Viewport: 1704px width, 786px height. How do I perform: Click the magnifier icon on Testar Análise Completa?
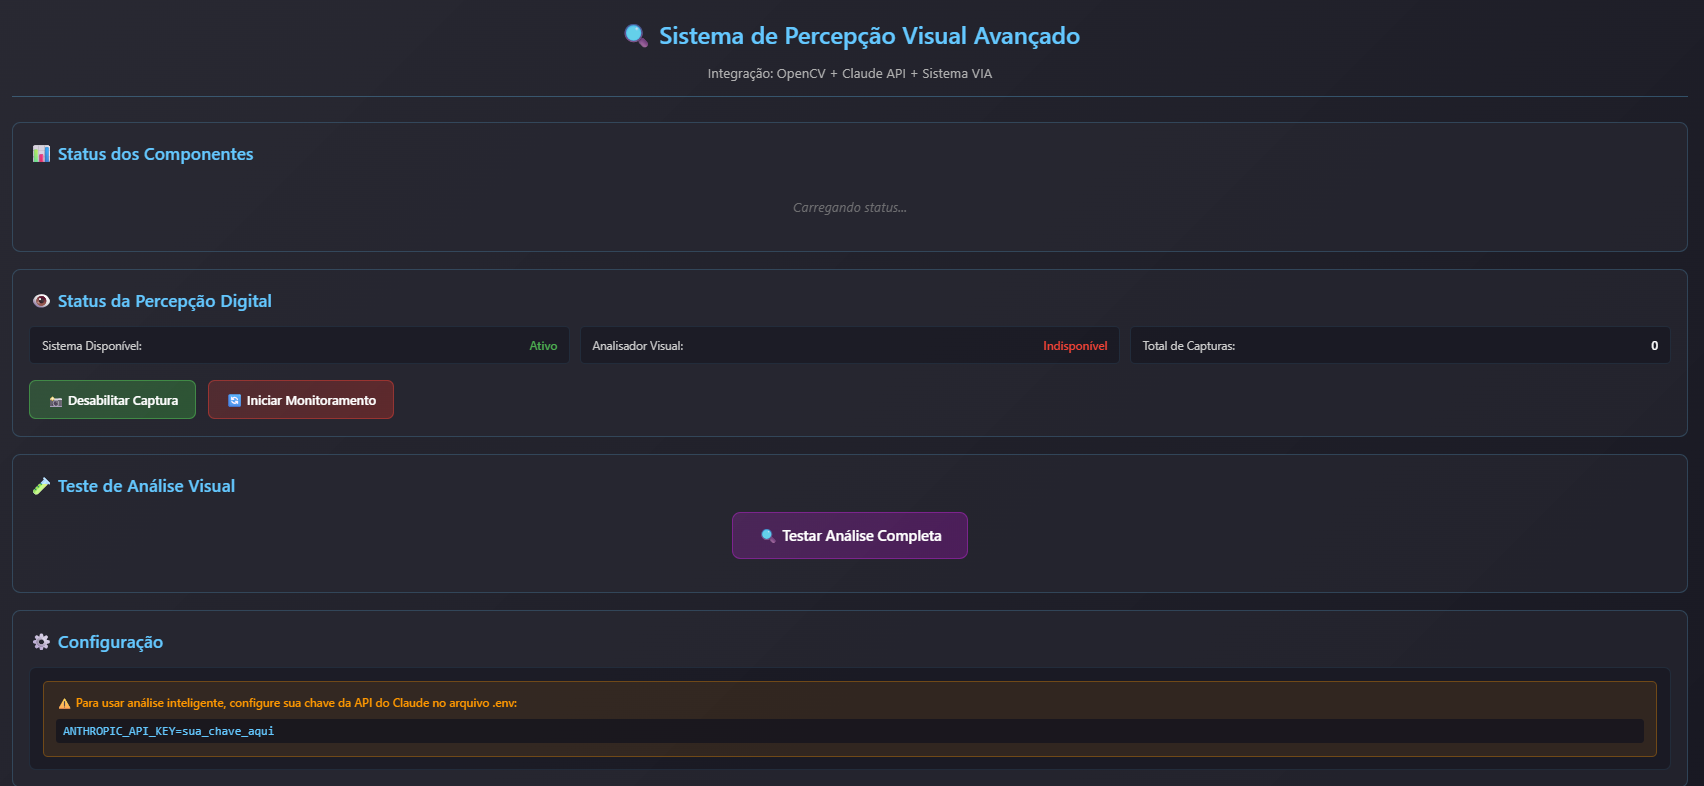coord(768,536)
